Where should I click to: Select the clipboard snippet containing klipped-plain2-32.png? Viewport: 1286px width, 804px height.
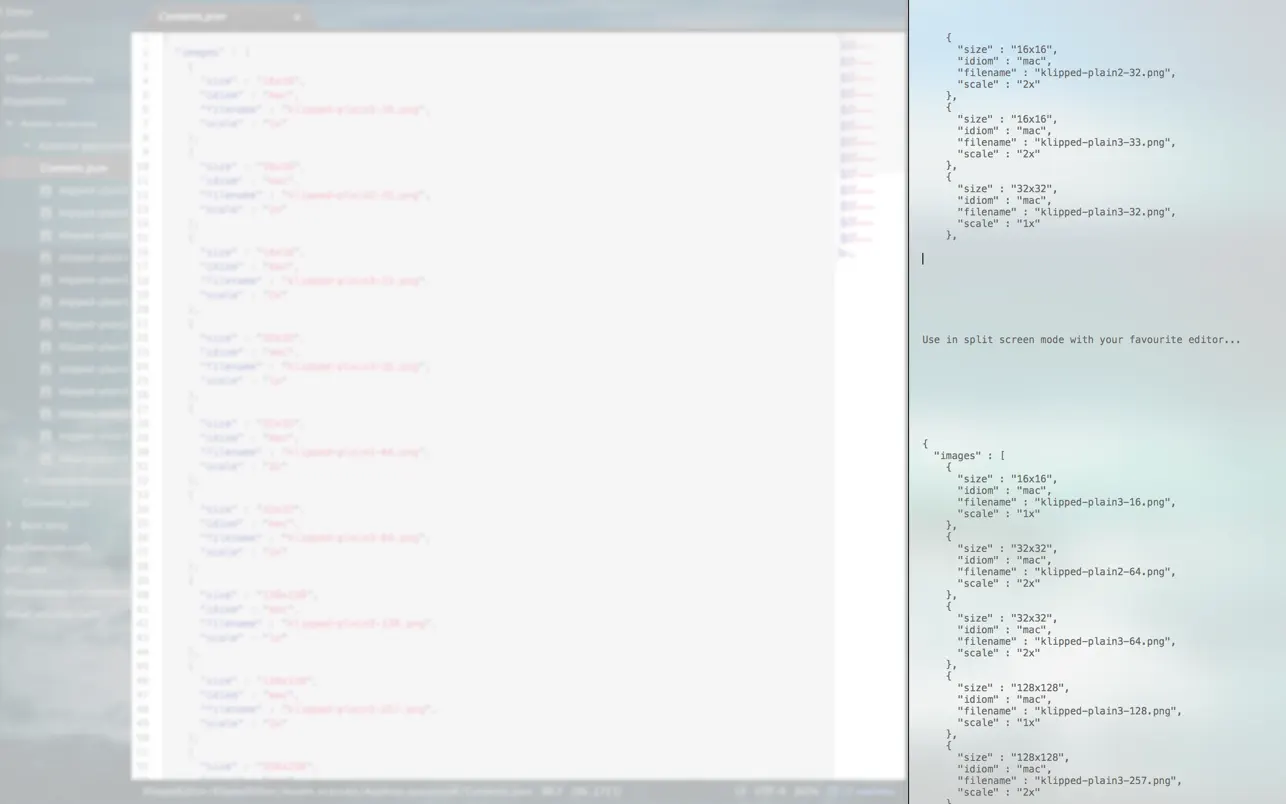[x=1067, y=72]
